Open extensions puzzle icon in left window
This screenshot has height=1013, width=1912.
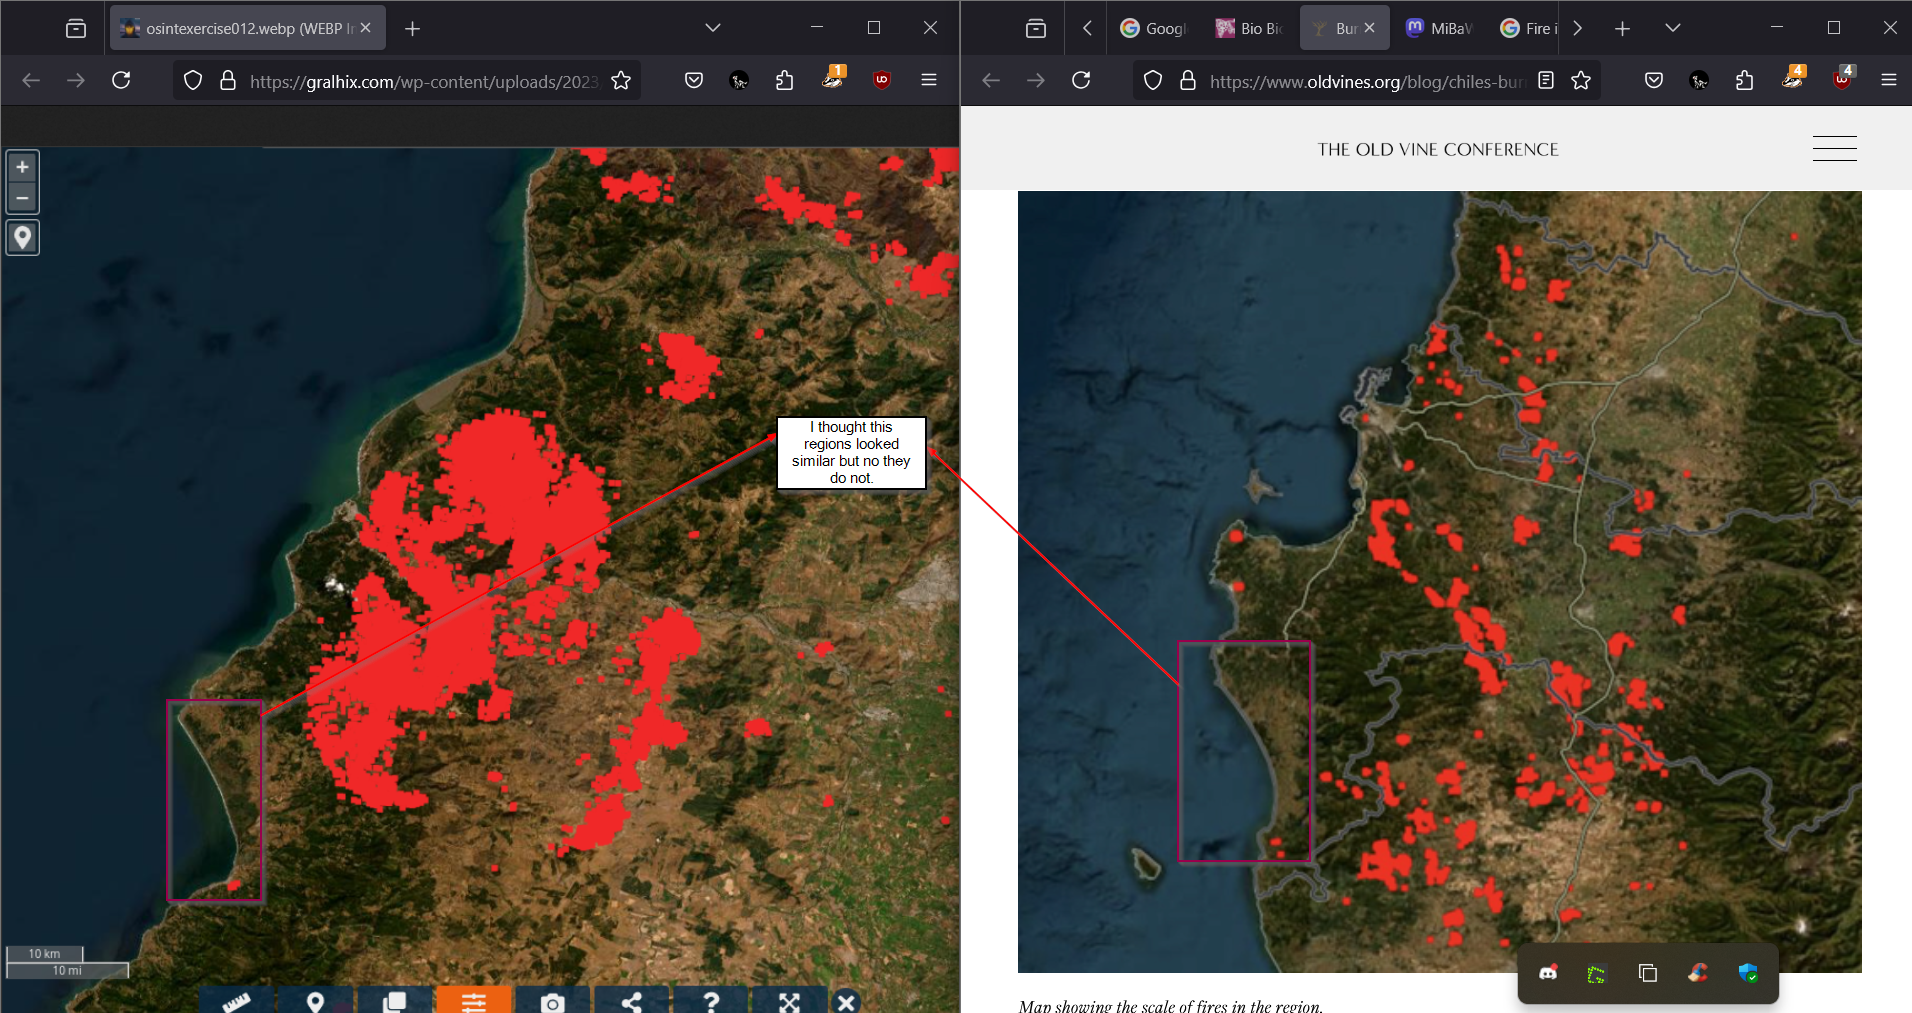(x=785, y=80)
